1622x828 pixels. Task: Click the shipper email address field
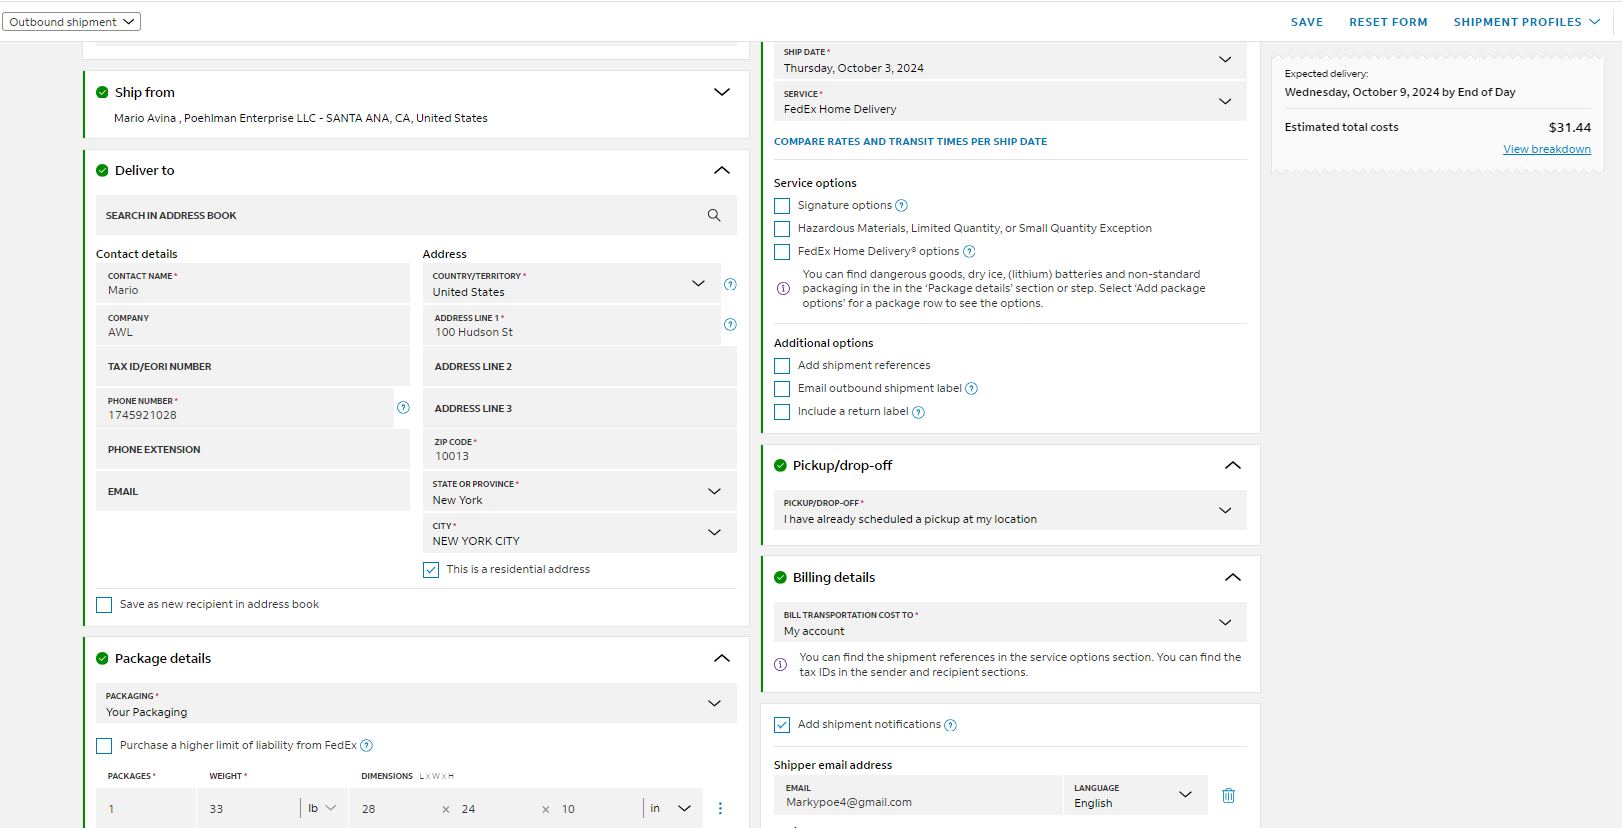click(x=918, y=795)
